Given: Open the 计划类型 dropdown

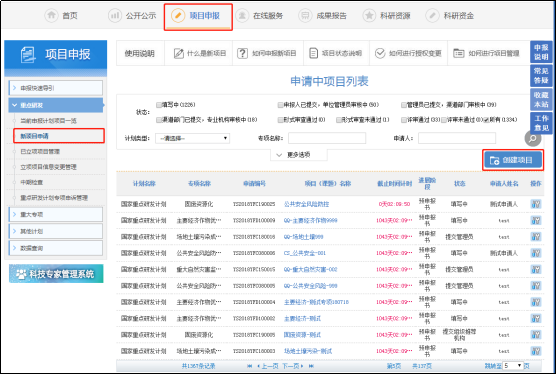Looking at the screenshot, I should [193, 138].
